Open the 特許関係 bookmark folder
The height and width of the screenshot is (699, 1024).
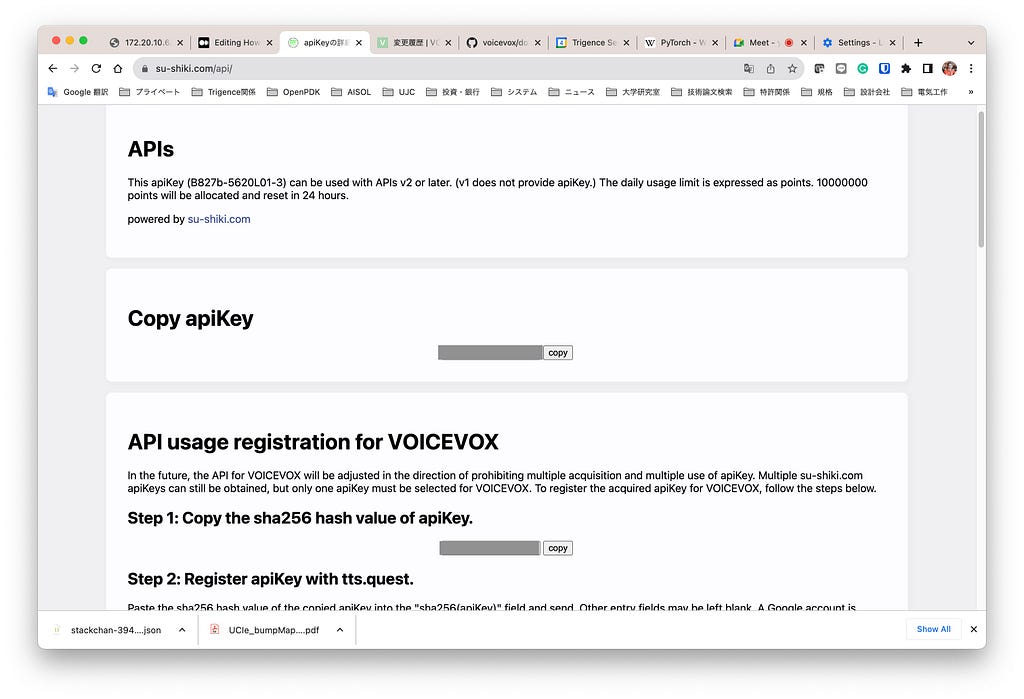point(767,92)
